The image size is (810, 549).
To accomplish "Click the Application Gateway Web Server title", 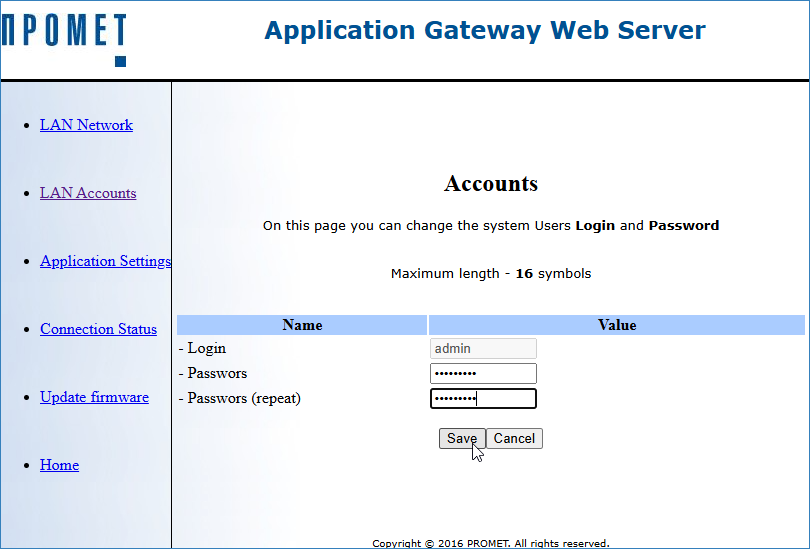I will click(485, 30).
